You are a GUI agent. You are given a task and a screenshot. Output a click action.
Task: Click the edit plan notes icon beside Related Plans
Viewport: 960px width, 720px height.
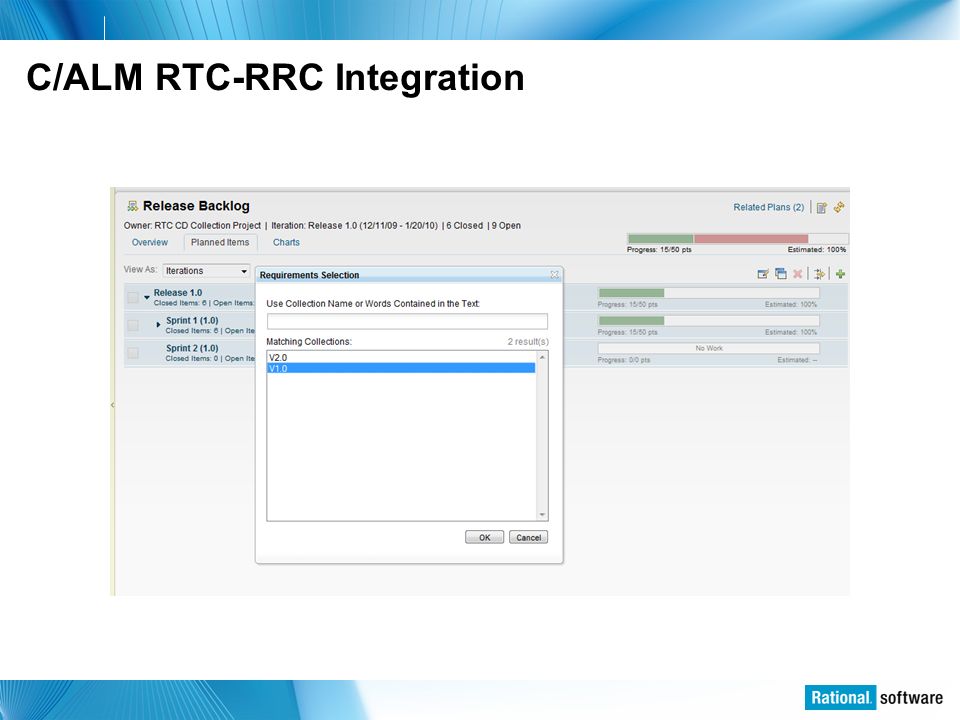tap(822, 208)
